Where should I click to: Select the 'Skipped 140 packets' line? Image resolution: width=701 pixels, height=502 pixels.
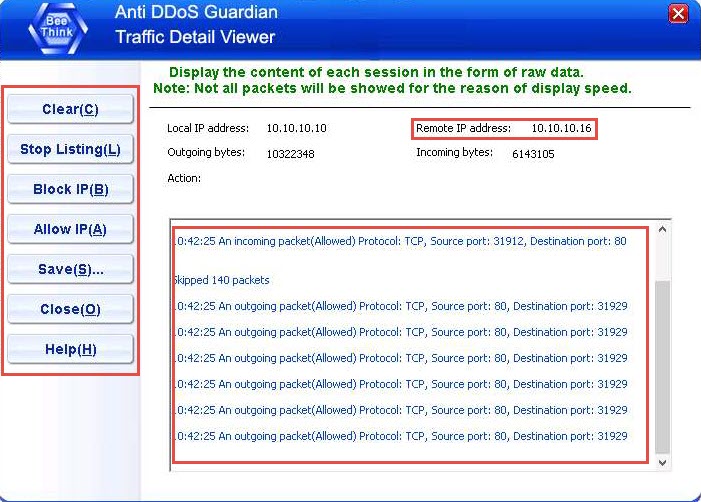(221, 280)
